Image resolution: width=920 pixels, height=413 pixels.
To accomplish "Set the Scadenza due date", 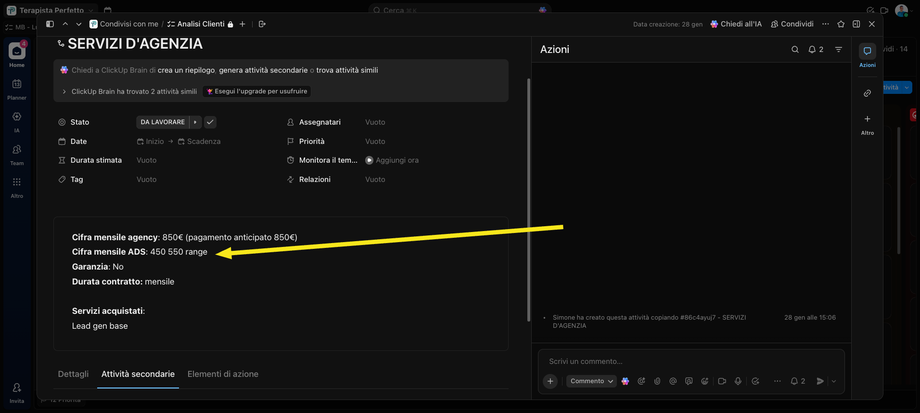I will 199,141.
